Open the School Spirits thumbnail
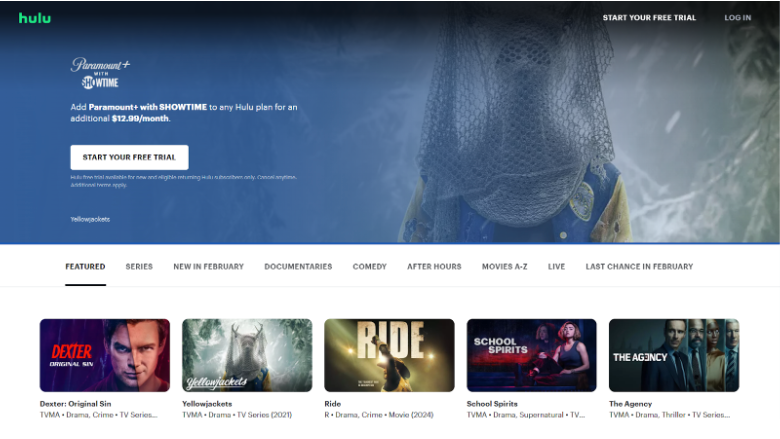This screenshot has width=780, height=439. coord(531,355)
